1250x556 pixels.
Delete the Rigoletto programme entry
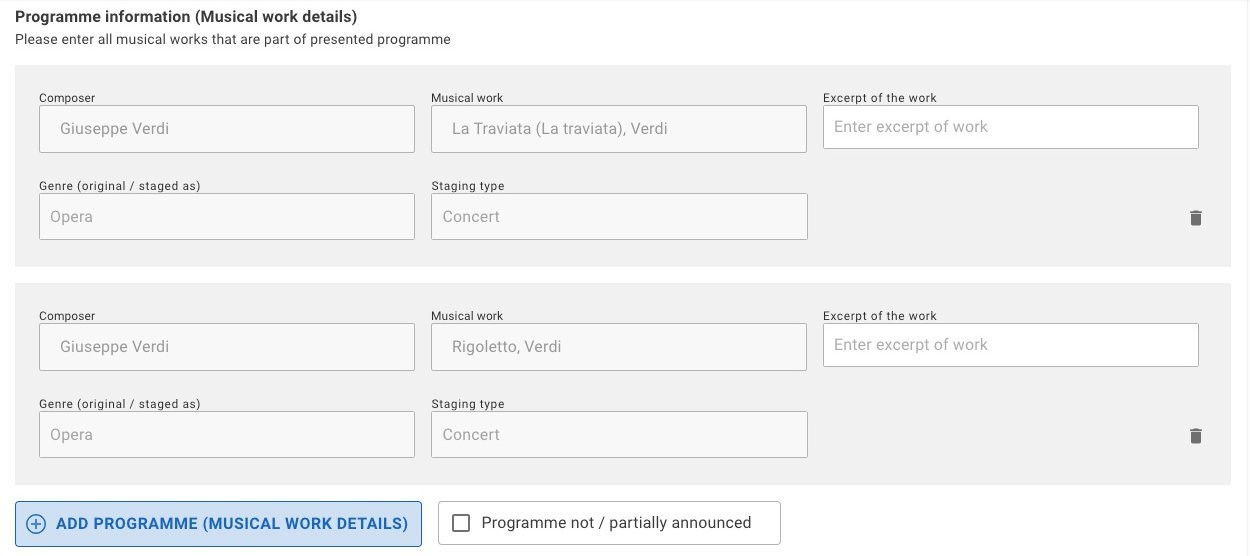point(1195,436)
